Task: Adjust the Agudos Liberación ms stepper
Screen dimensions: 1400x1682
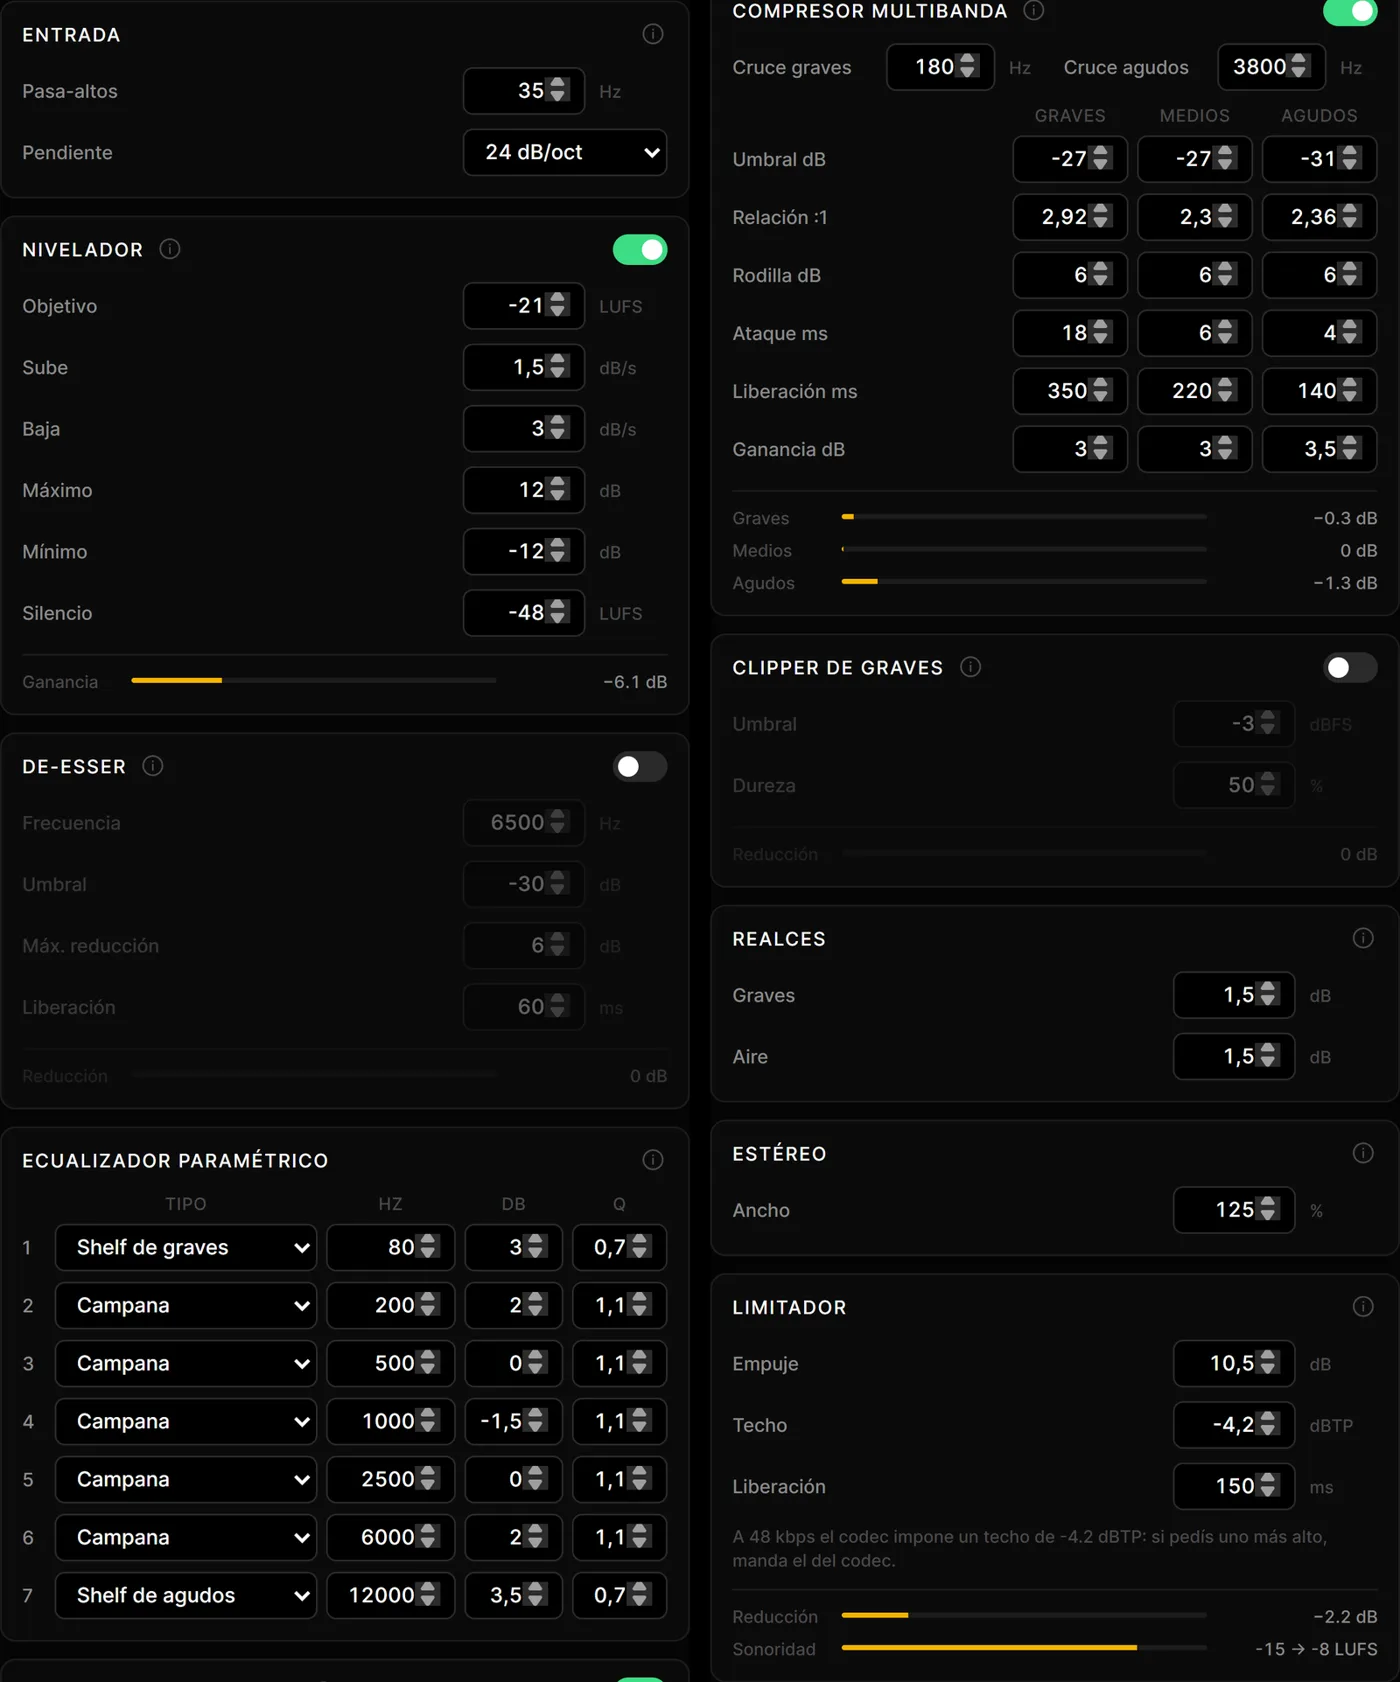Action: click(1350, 391)
